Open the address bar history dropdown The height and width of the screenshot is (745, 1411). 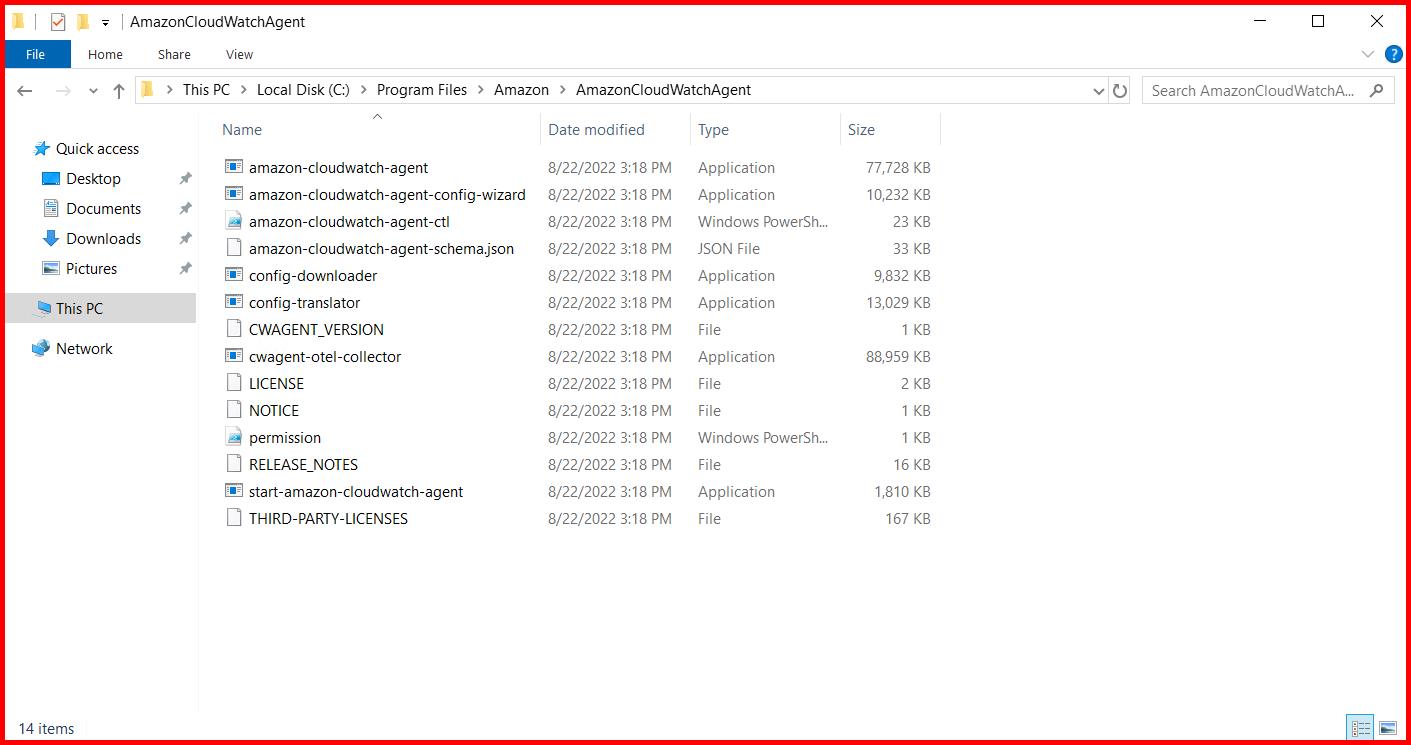(1098, 90)
